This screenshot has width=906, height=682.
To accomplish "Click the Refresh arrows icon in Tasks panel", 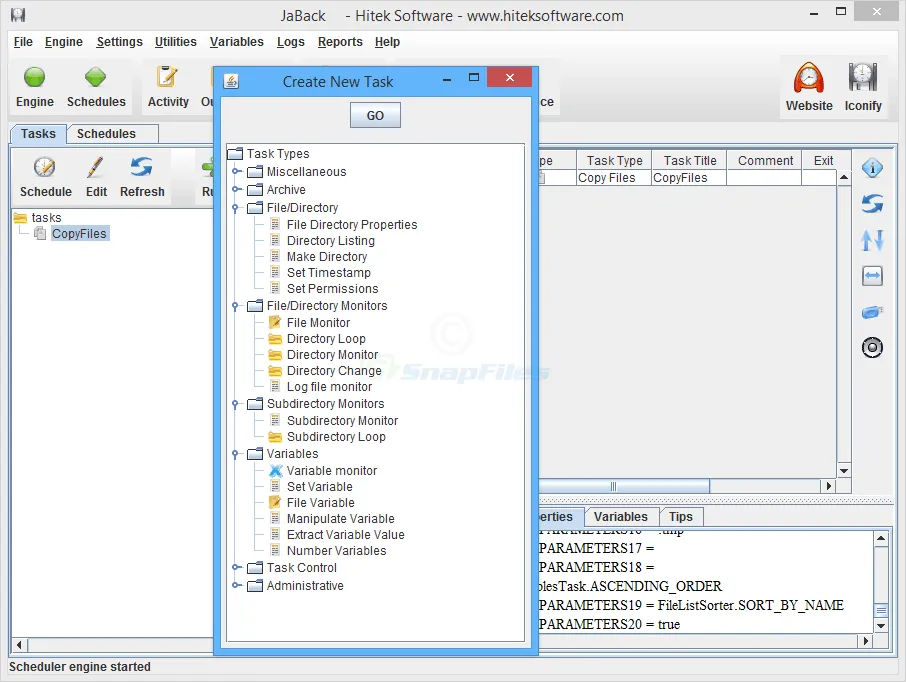I will point(142,168).
